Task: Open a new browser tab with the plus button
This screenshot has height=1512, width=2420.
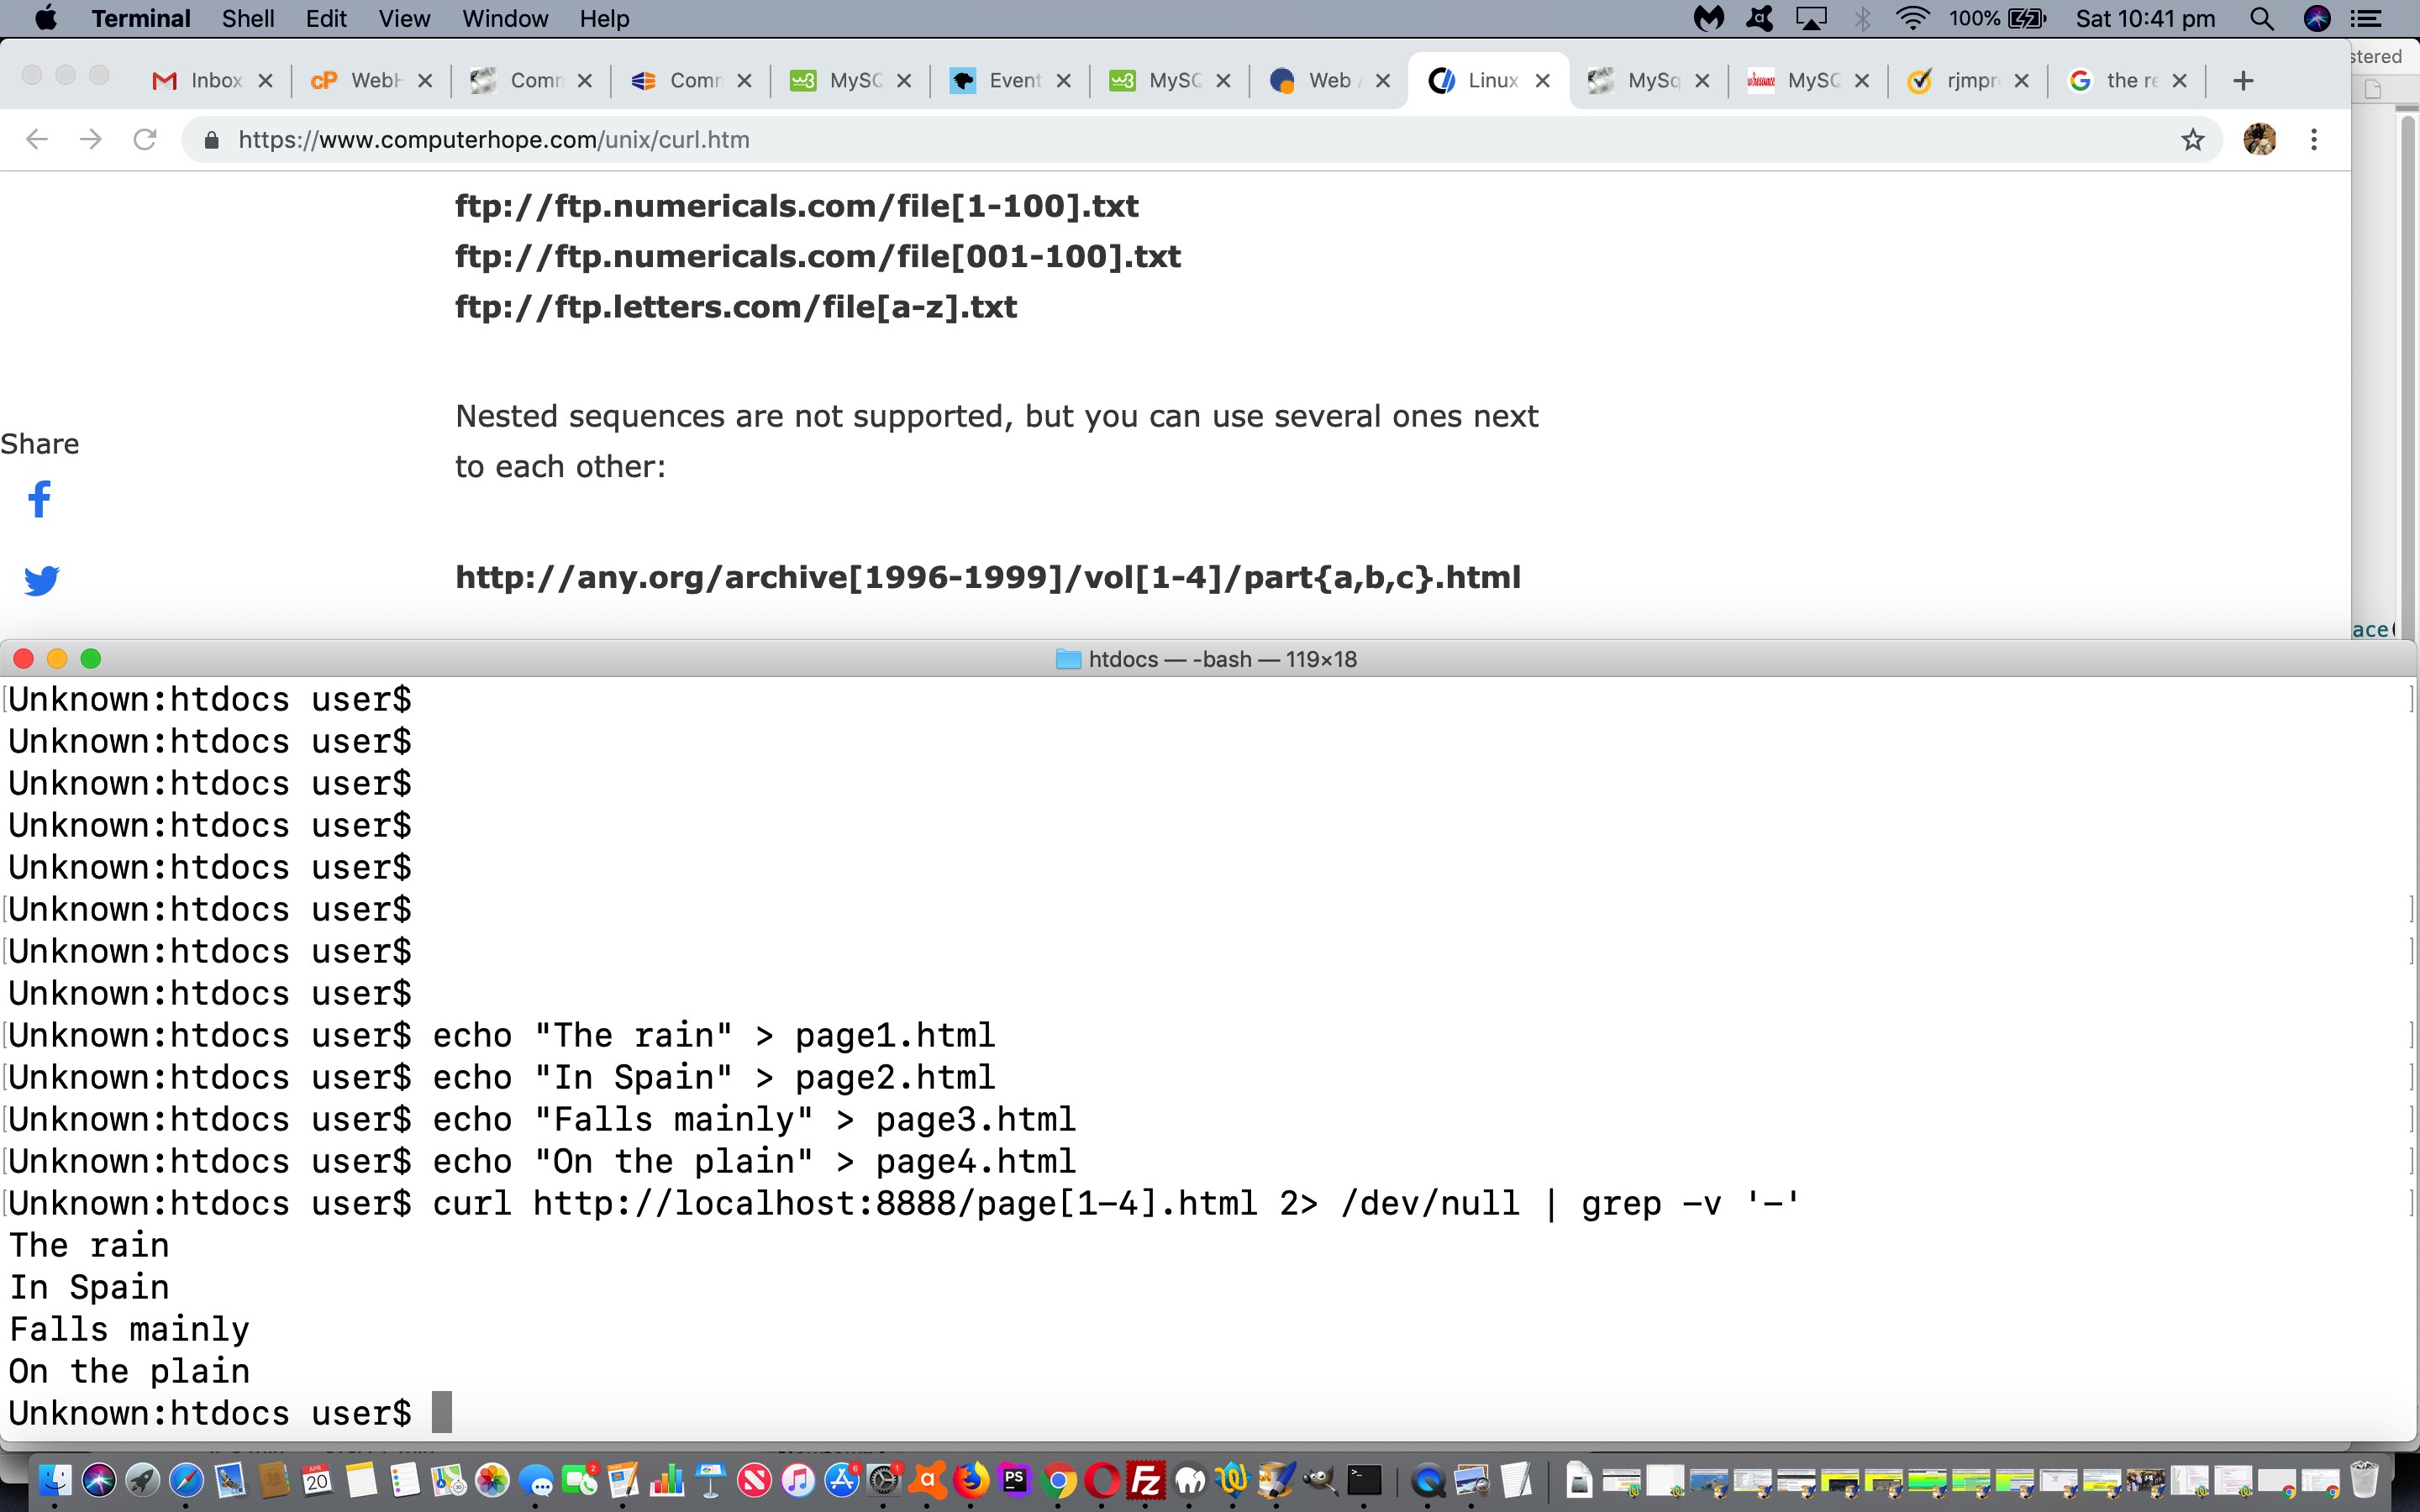Action: coord(2243,81)
